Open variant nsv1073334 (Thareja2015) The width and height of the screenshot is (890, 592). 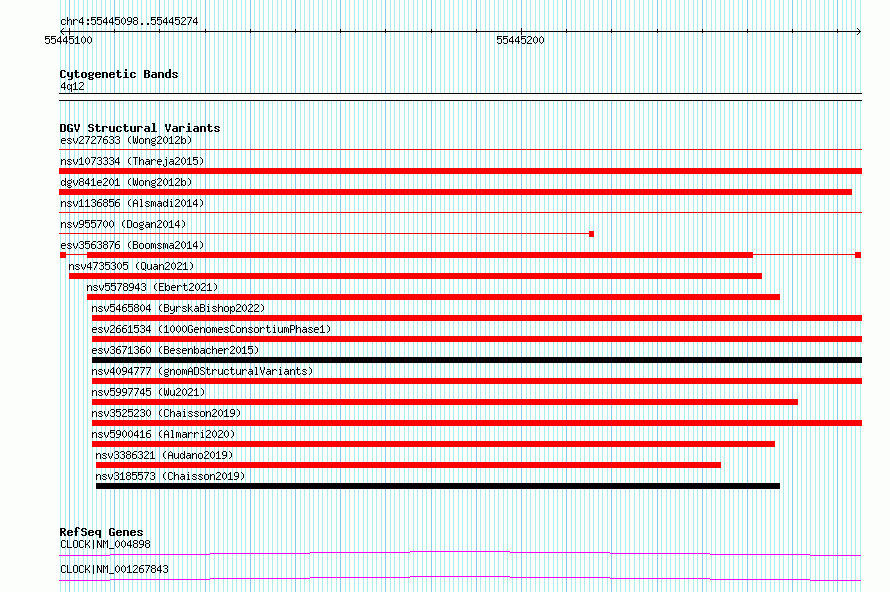tap(132, 161)
